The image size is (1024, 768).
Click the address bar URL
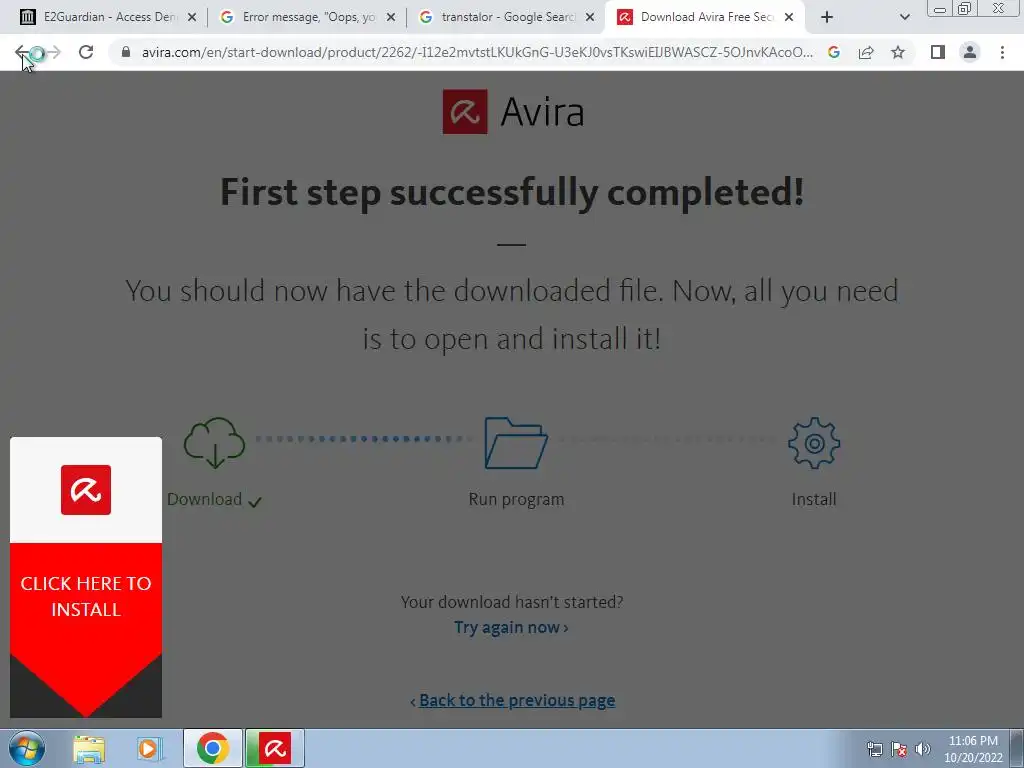coord(477,52)
